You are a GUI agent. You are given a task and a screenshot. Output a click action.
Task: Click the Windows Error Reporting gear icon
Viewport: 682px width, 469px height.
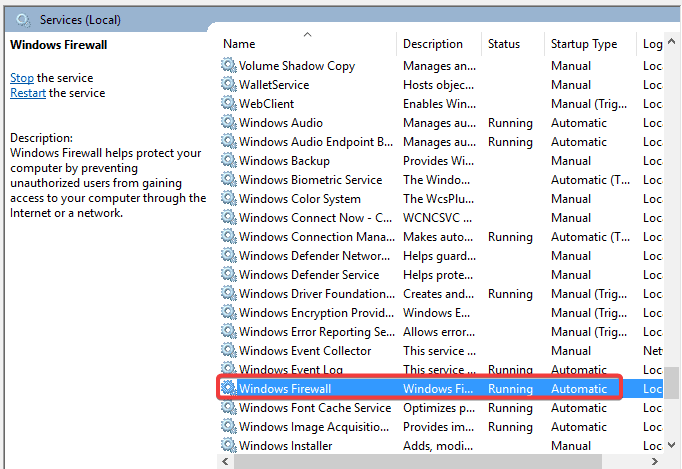[228, 332]
